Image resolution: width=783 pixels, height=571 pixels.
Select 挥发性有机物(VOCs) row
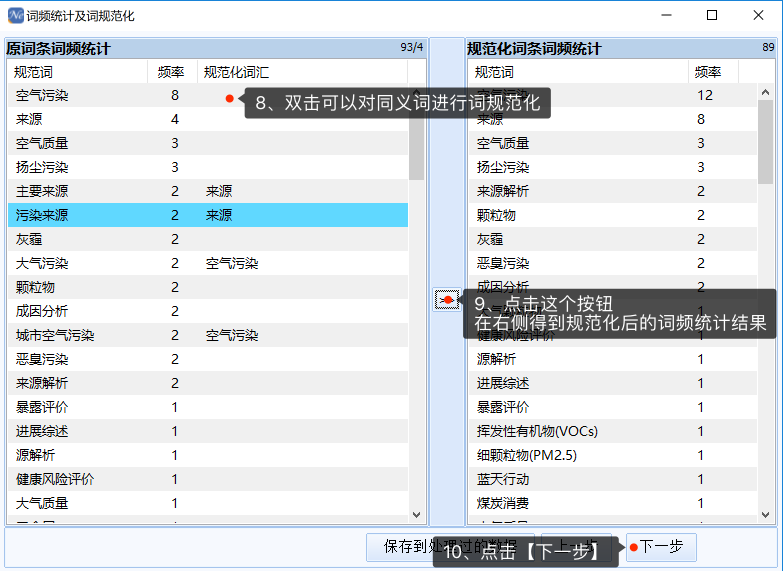click(x=613, y=431)
